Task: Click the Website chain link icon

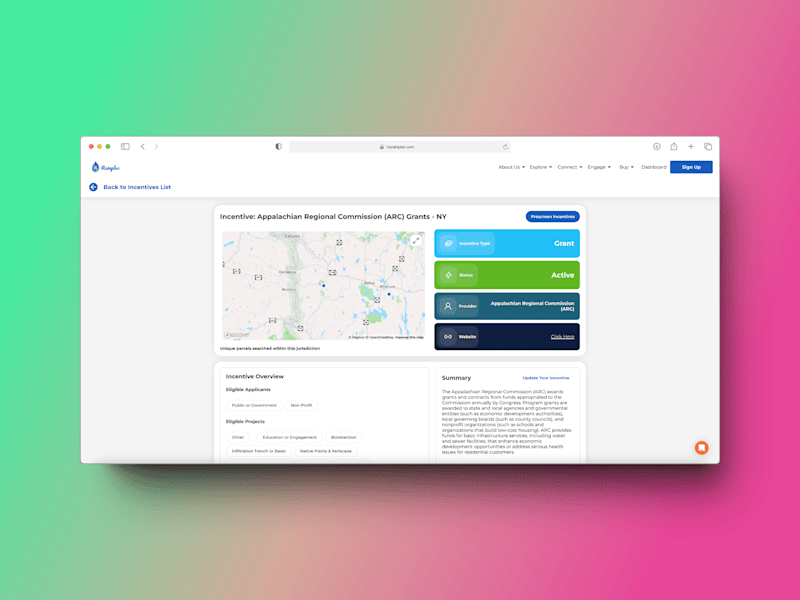Action: pos(448,337)
